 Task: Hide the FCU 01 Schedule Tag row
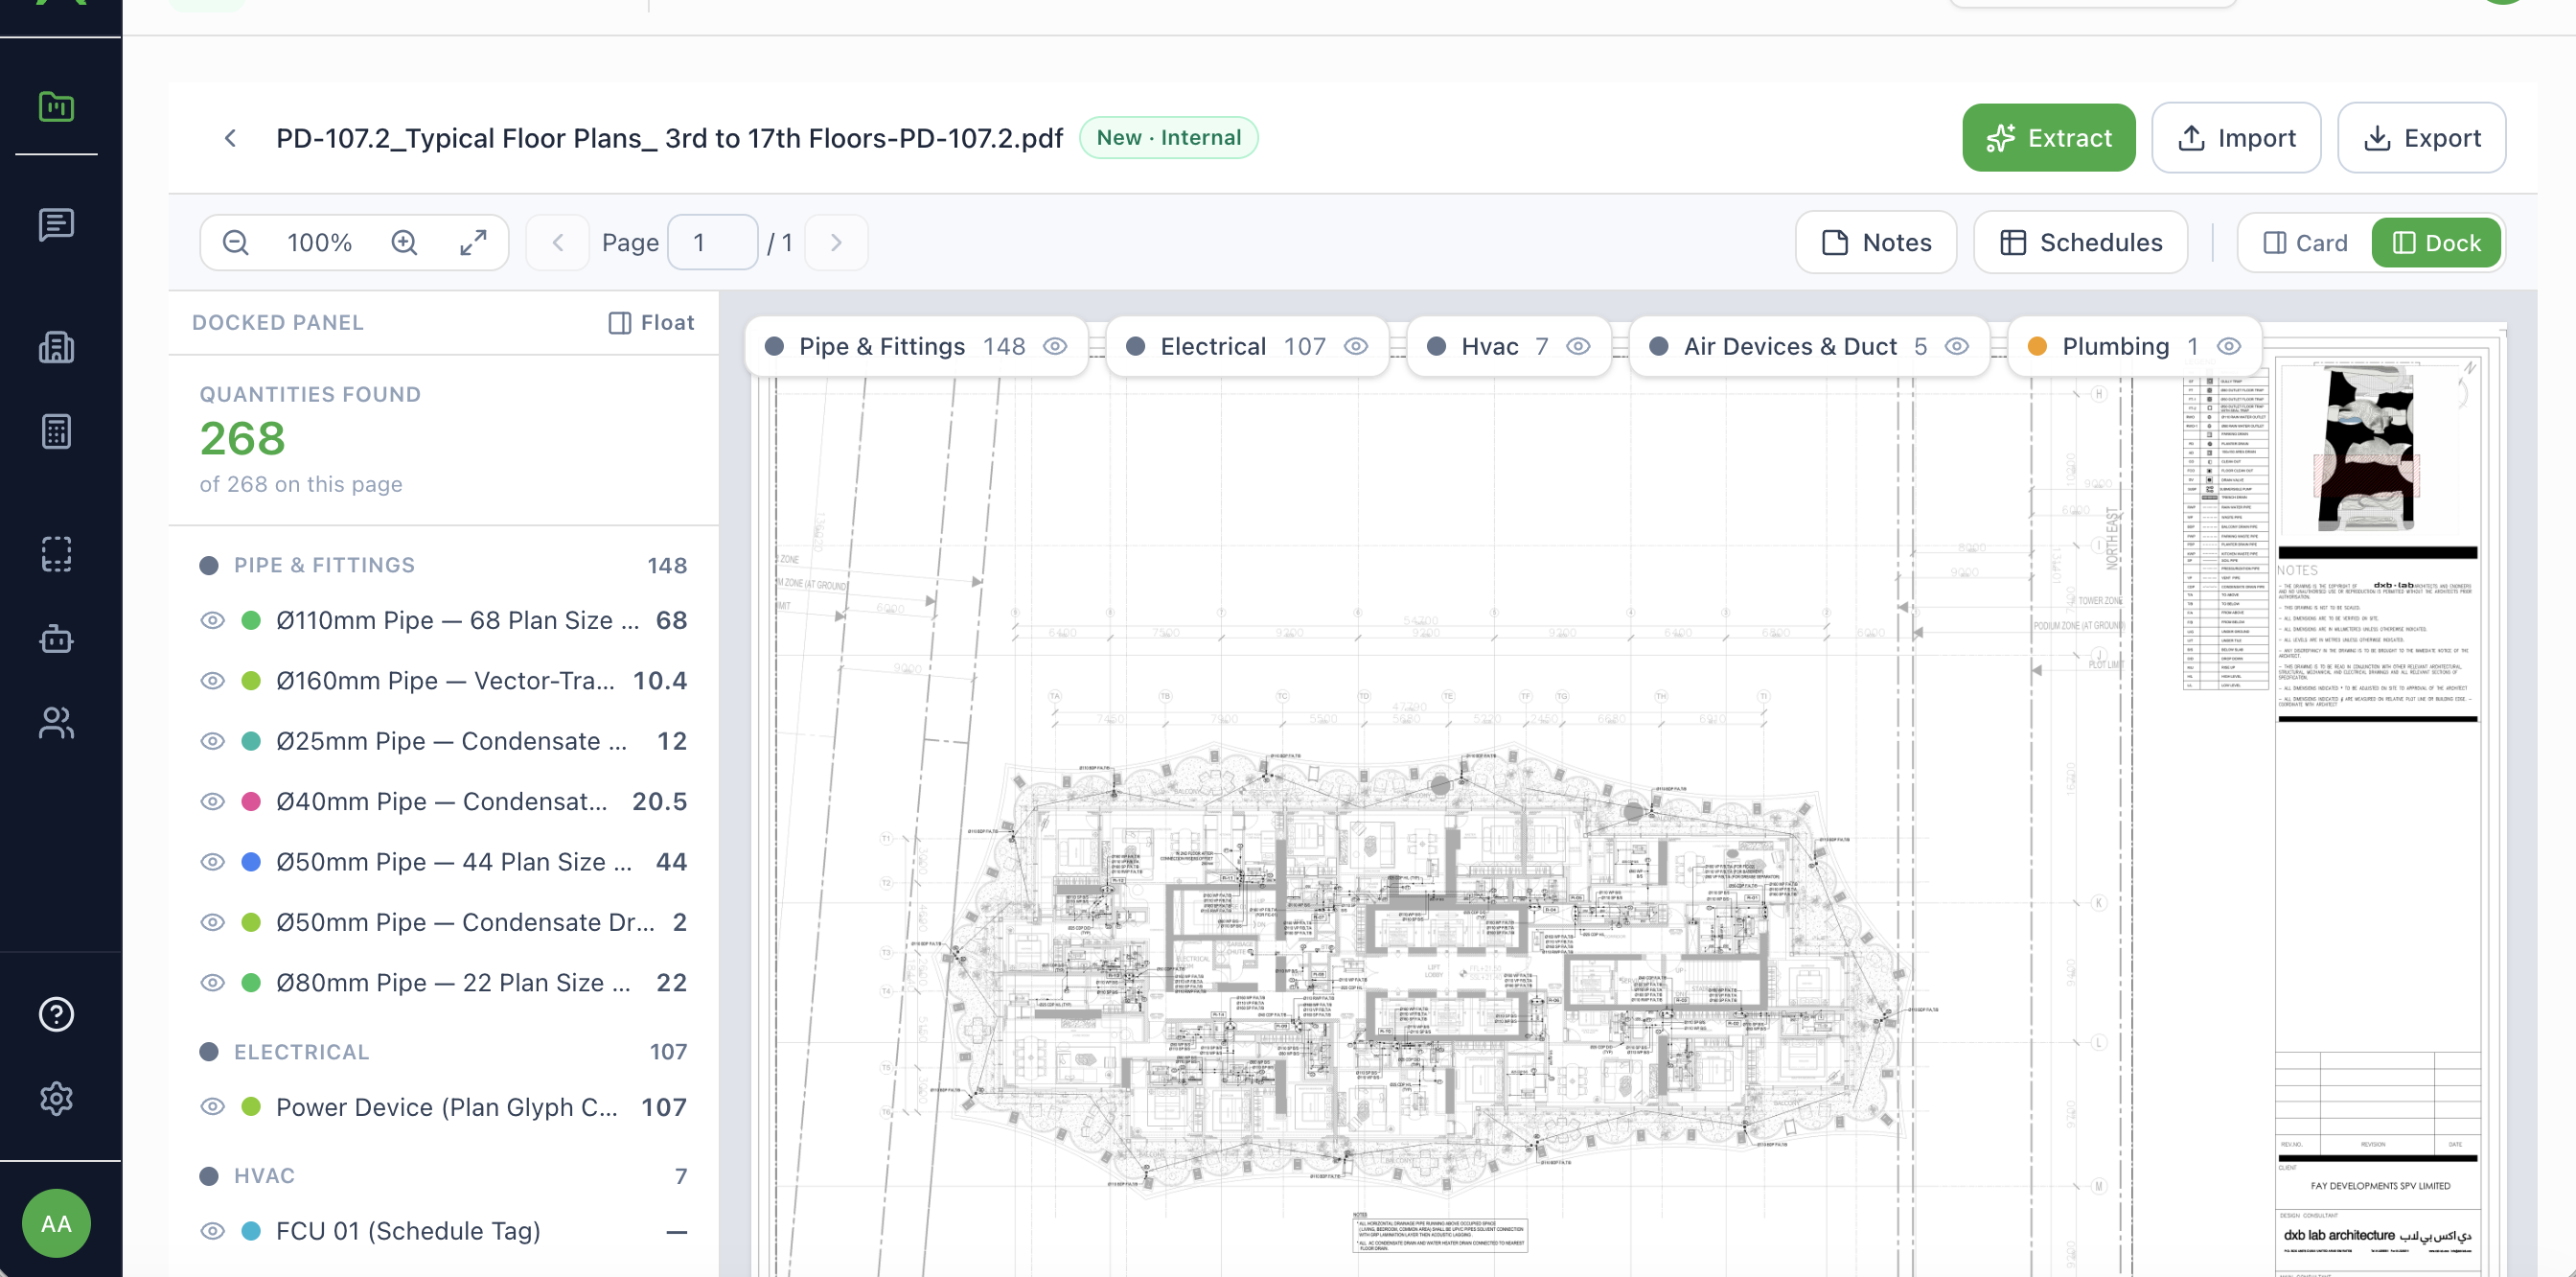(x=212, y=1231)
